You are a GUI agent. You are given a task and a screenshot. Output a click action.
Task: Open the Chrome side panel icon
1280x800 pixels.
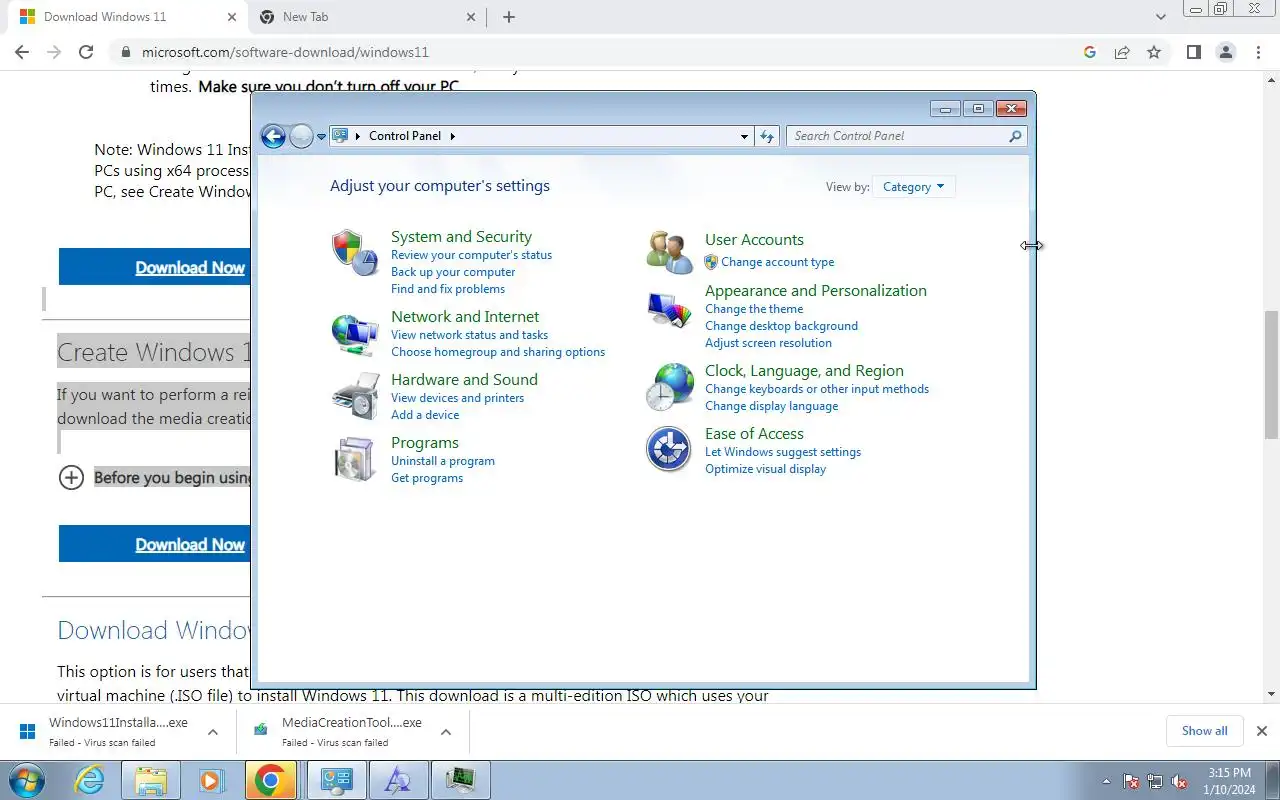[x=1193, y=52]
